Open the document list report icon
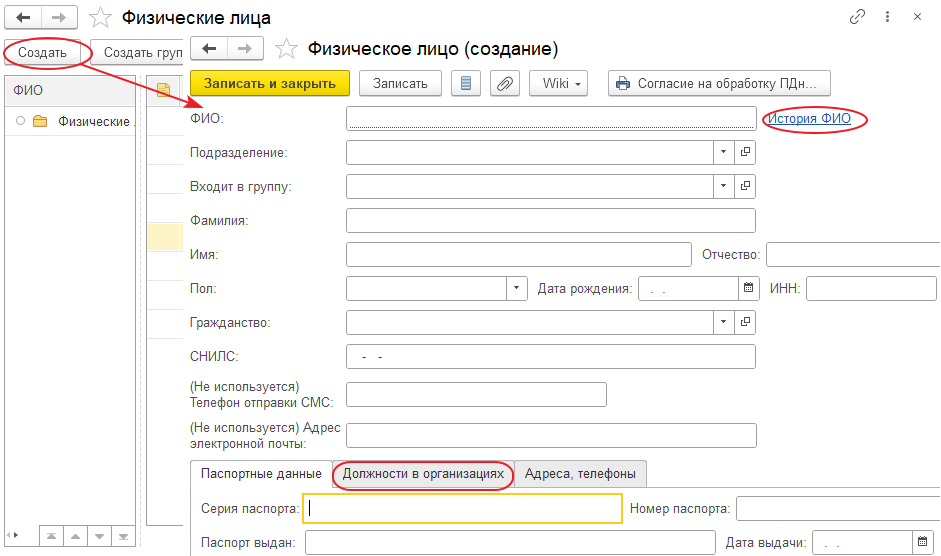941x556 pixels. [x=466, y=83]
